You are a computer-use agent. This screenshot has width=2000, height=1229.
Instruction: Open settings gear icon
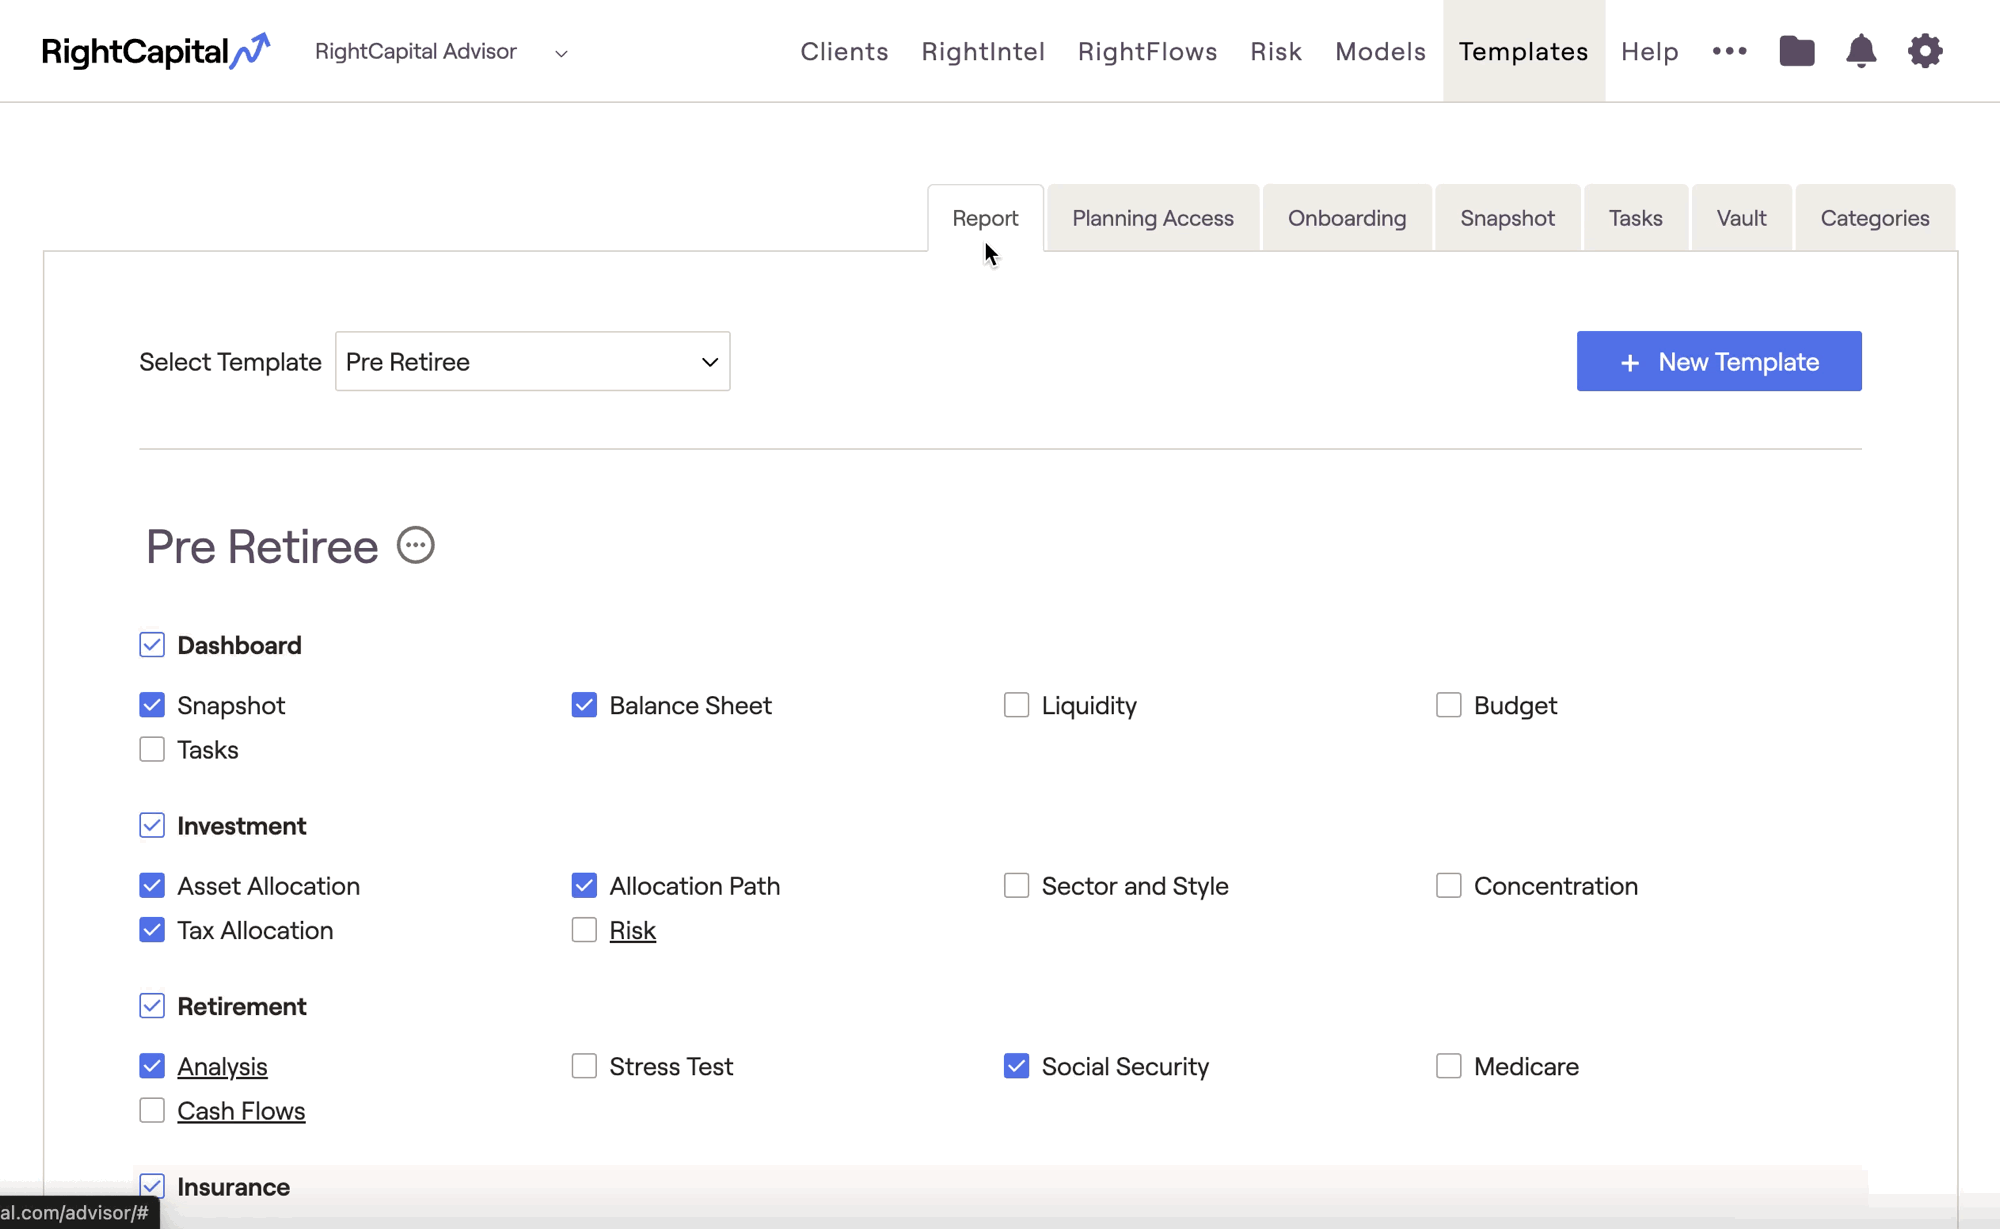click(x=1925, y=51)
